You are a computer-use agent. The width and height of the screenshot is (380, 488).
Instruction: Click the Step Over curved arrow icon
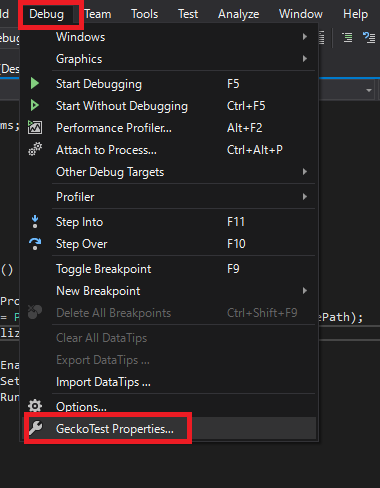35,244
